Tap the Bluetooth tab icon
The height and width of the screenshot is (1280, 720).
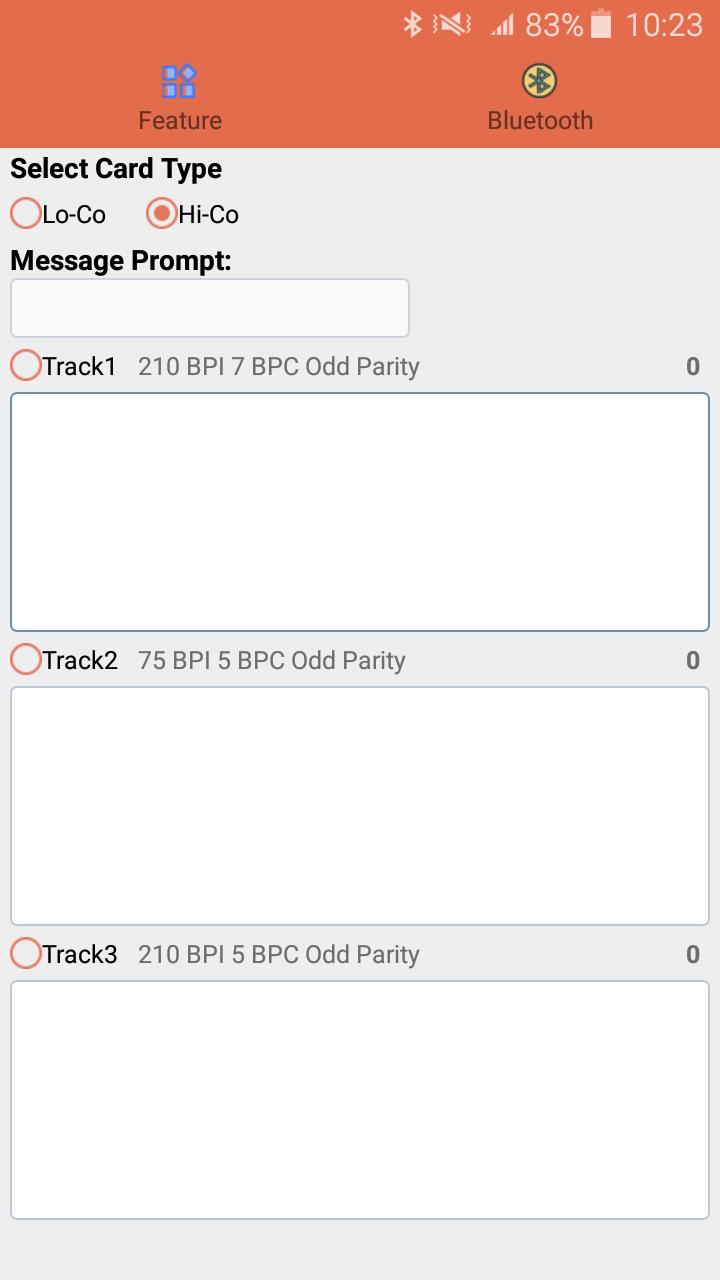(539, 81)
